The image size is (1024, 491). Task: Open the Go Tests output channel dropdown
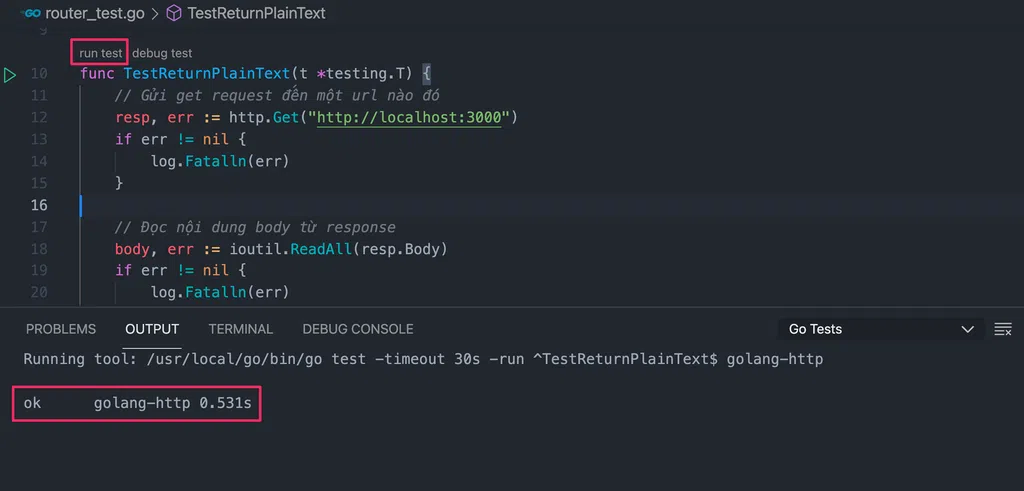click(881, 329)
